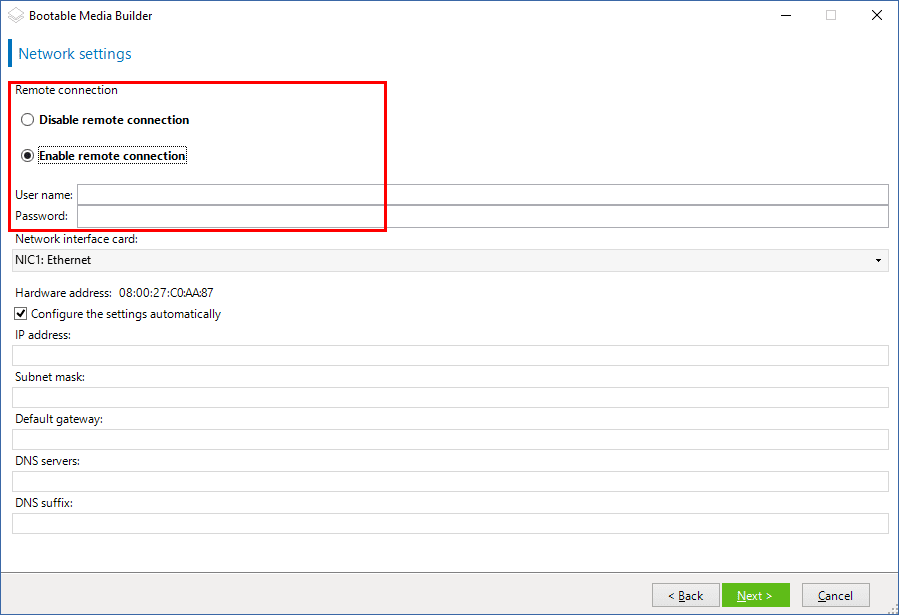899x615 pixels.
Task: Click the Default gateway input box
Action: tap(450, 440)
